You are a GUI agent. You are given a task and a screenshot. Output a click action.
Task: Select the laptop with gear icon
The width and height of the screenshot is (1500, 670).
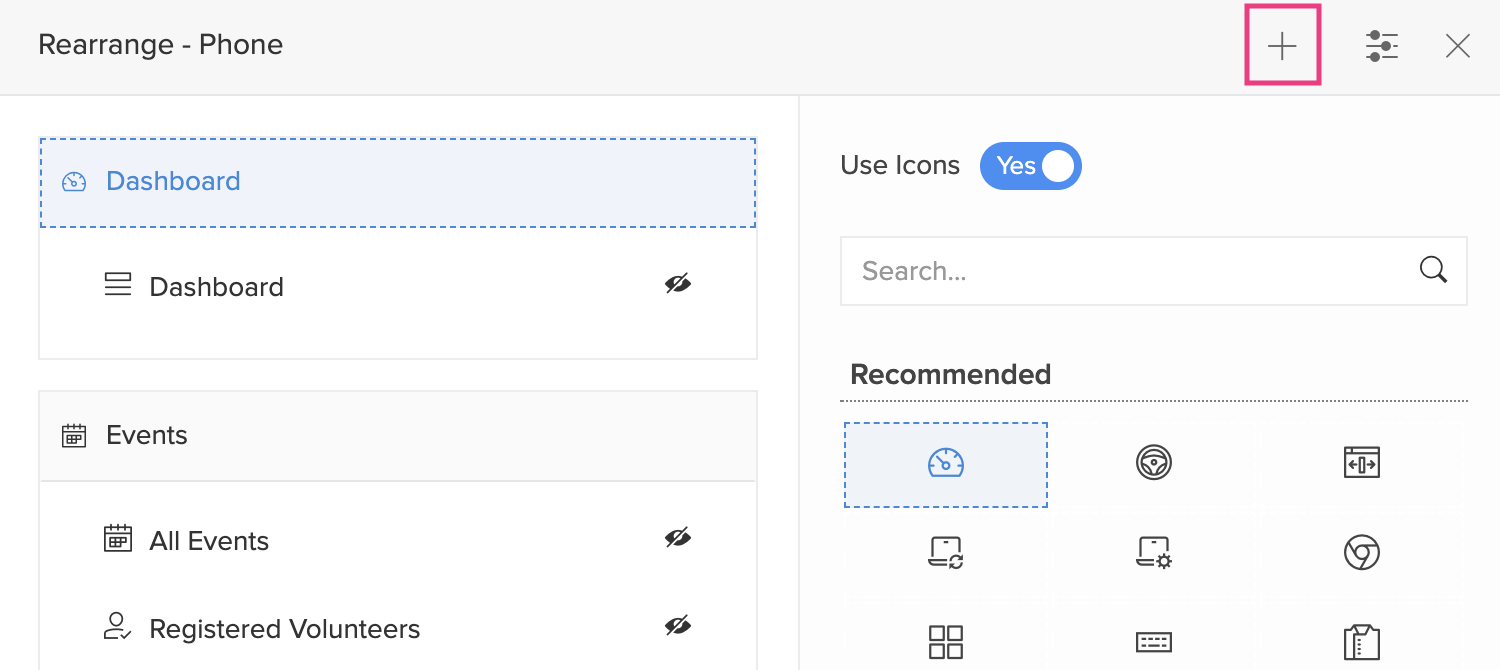click(x=1154, y=552)
